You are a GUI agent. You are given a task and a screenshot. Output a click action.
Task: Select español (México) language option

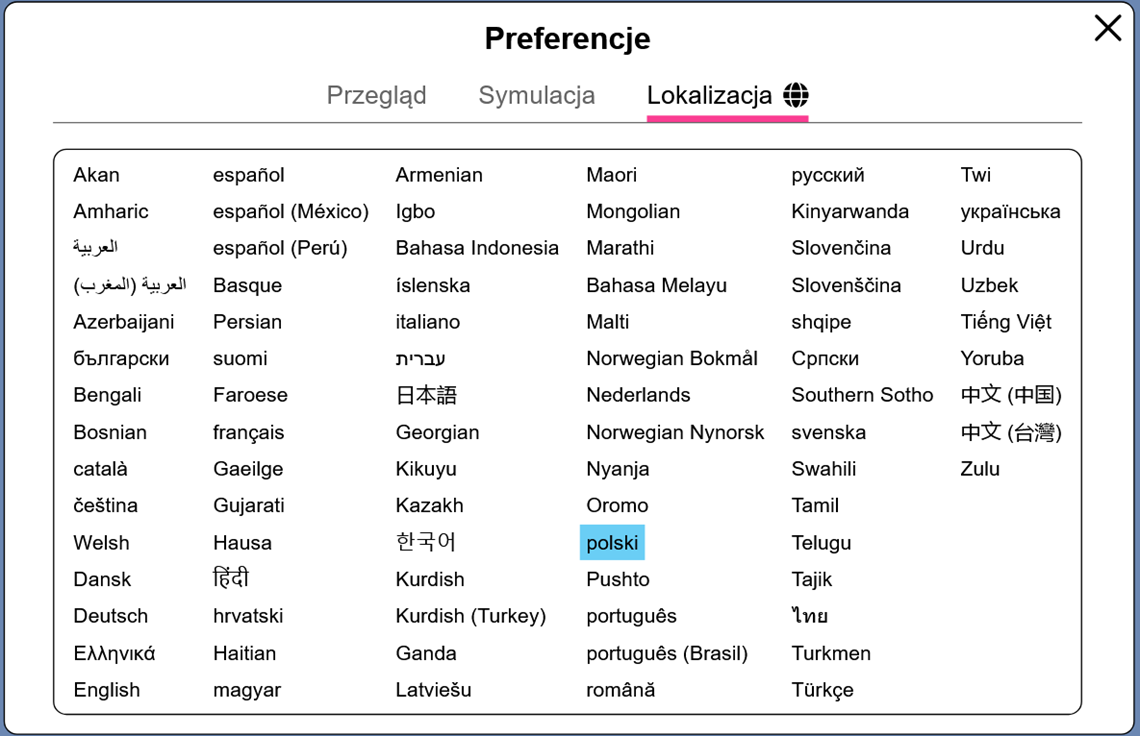coord(291,212)
